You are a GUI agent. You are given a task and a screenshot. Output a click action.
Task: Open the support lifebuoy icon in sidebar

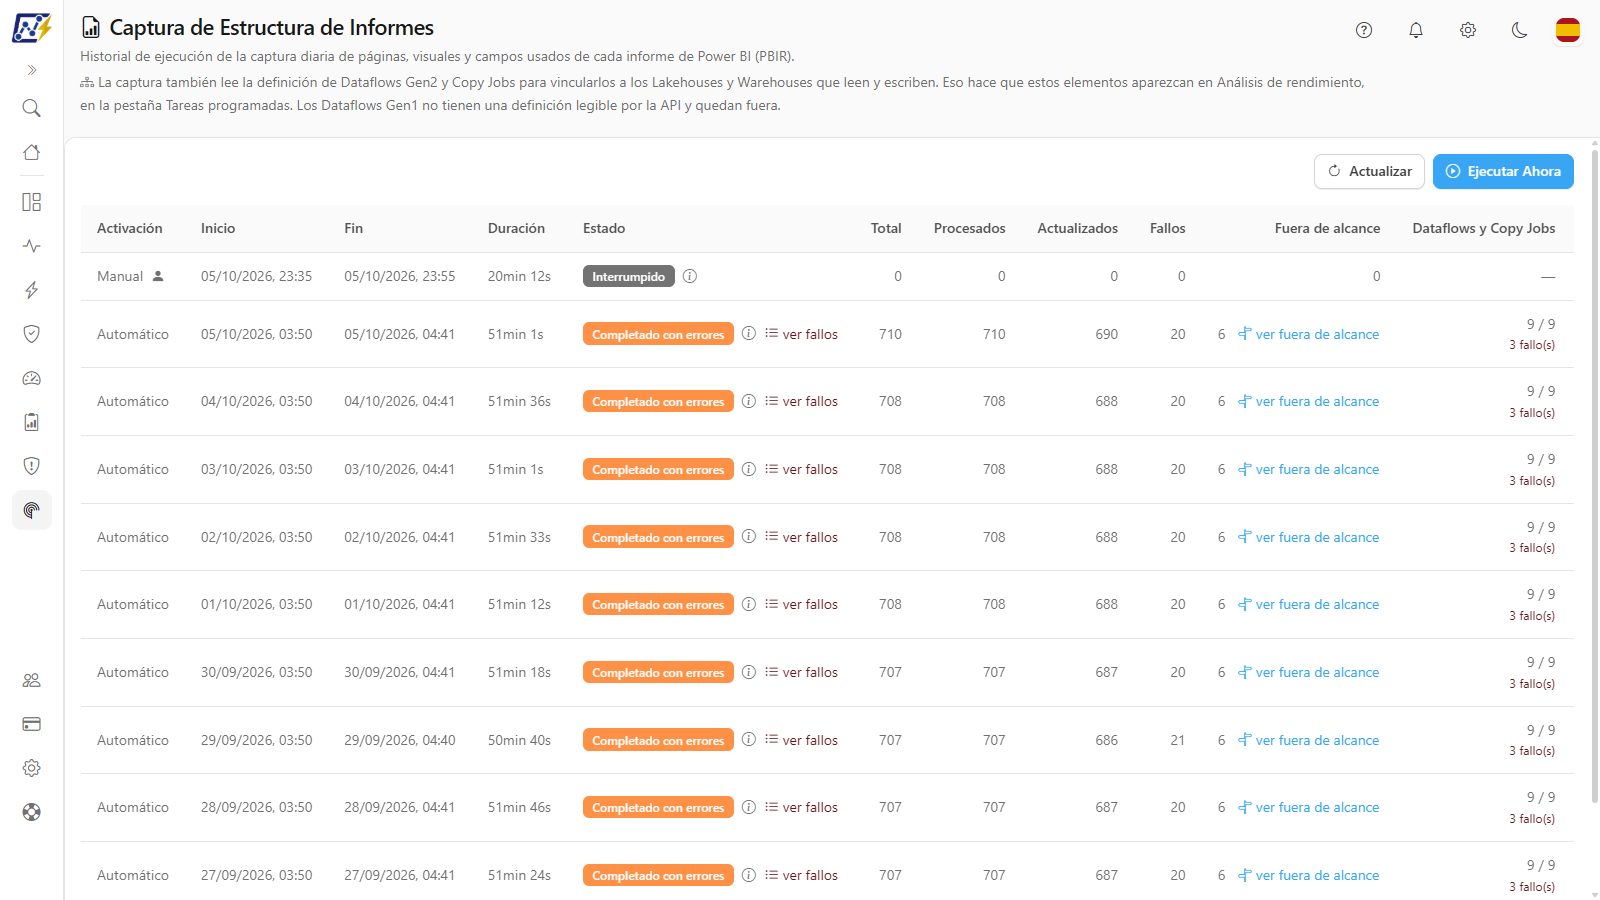32,812
